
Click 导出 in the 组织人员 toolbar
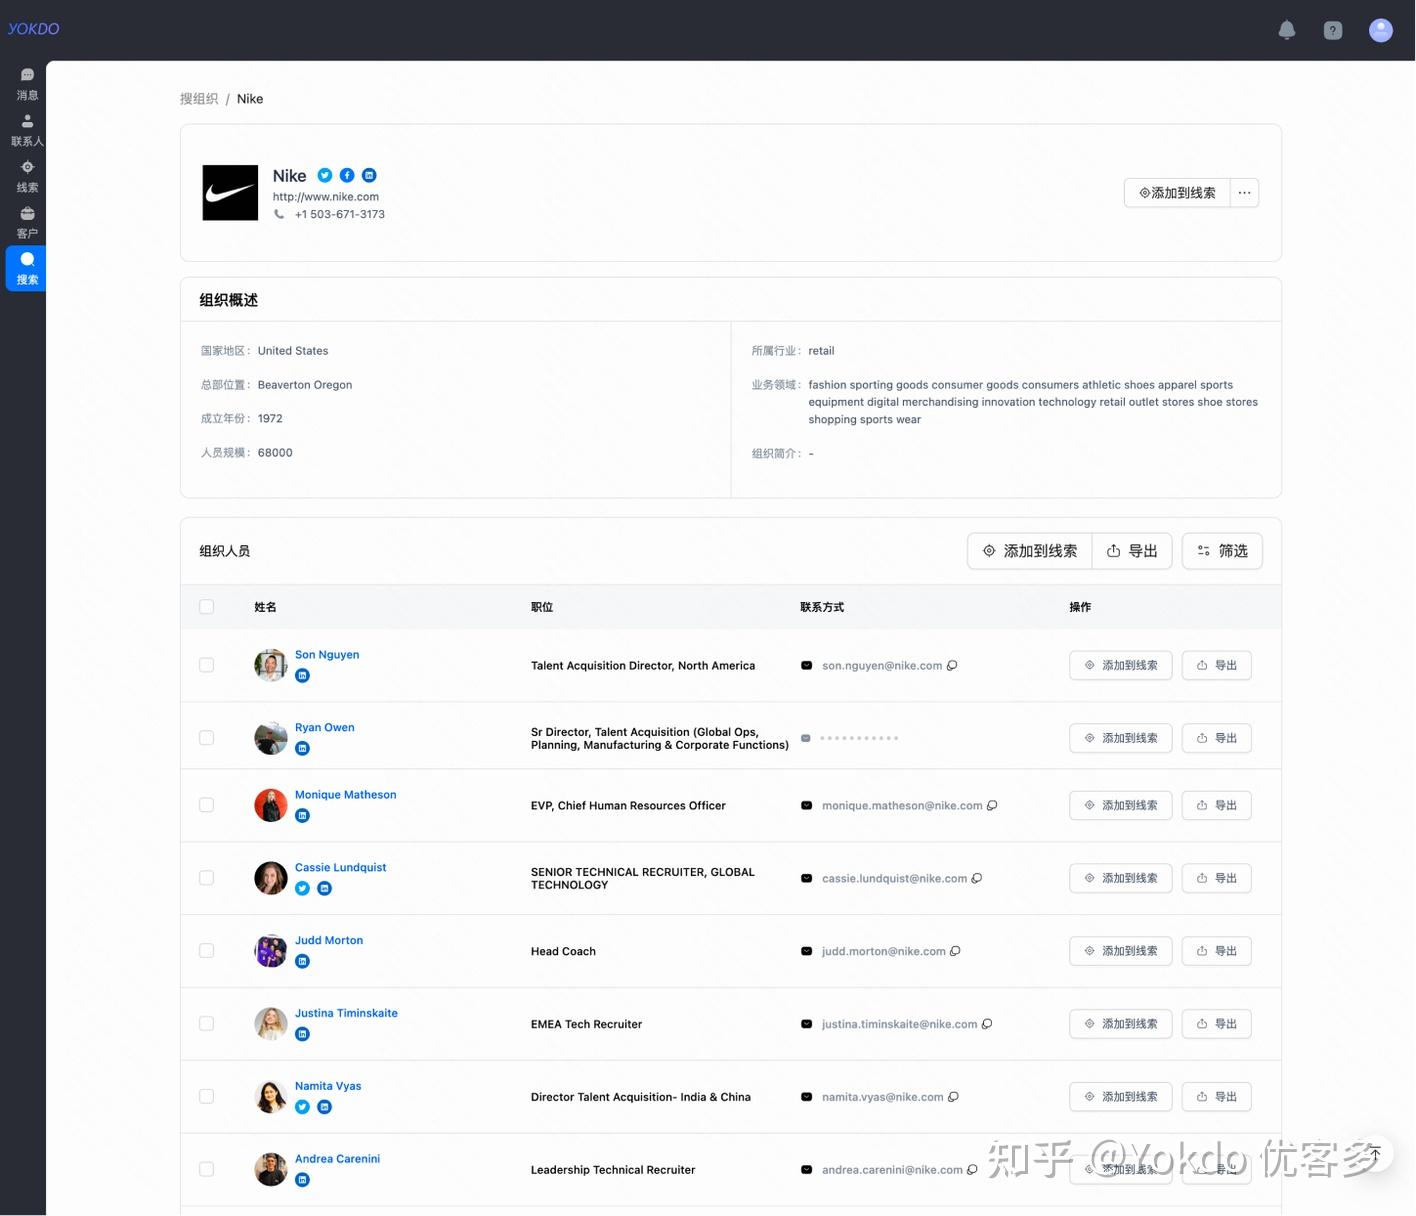(1132, 551)
